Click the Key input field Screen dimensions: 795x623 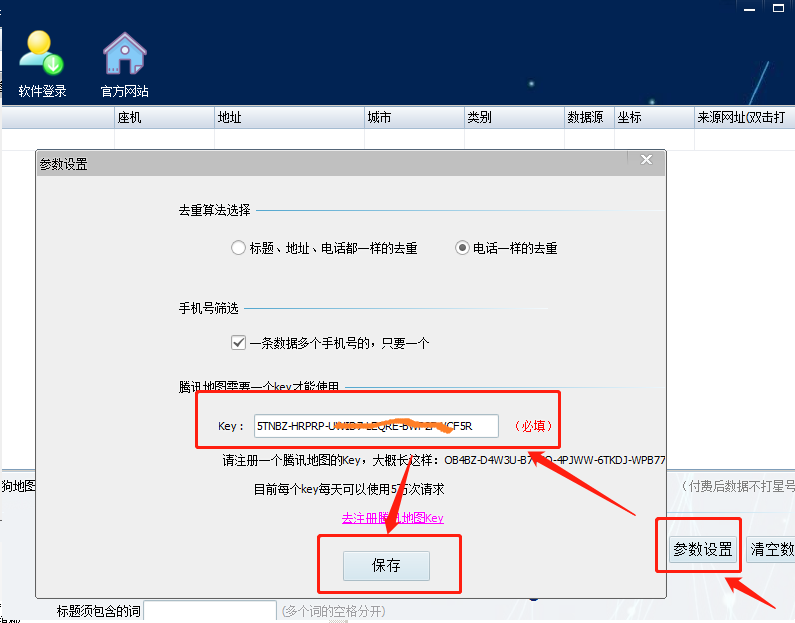tap(376, 426)
